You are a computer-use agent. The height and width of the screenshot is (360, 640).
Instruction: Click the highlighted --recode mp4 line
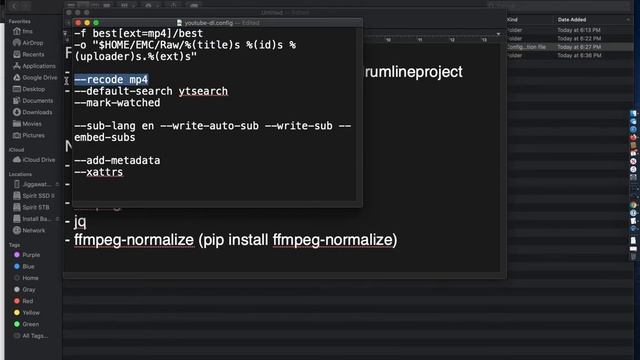(x=111, y=80)
